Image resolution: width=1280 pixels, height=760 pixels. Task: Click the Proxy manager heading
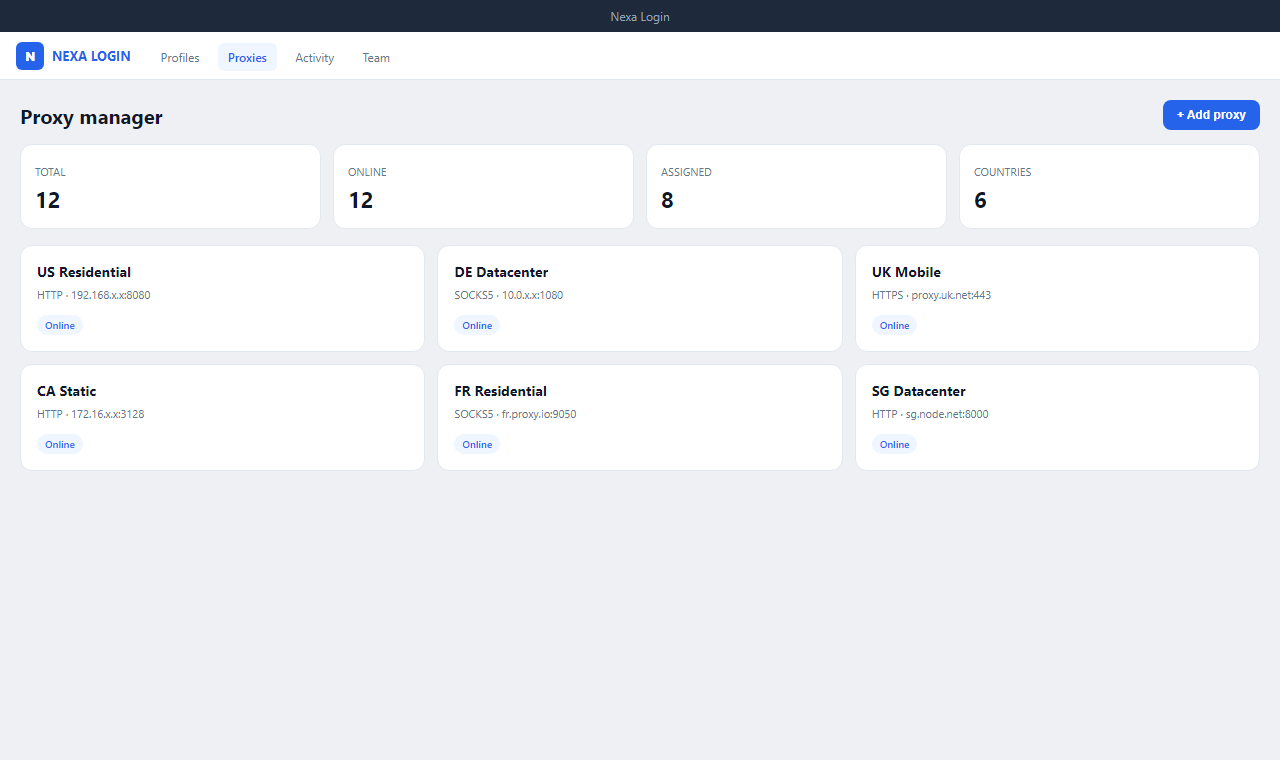coord(91,117)
